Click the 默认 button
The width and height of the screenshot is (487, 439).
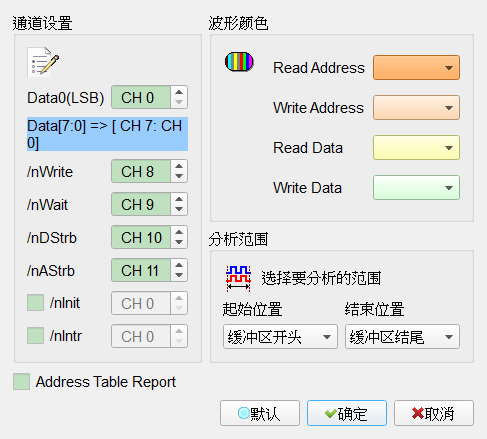coord(260,413)
